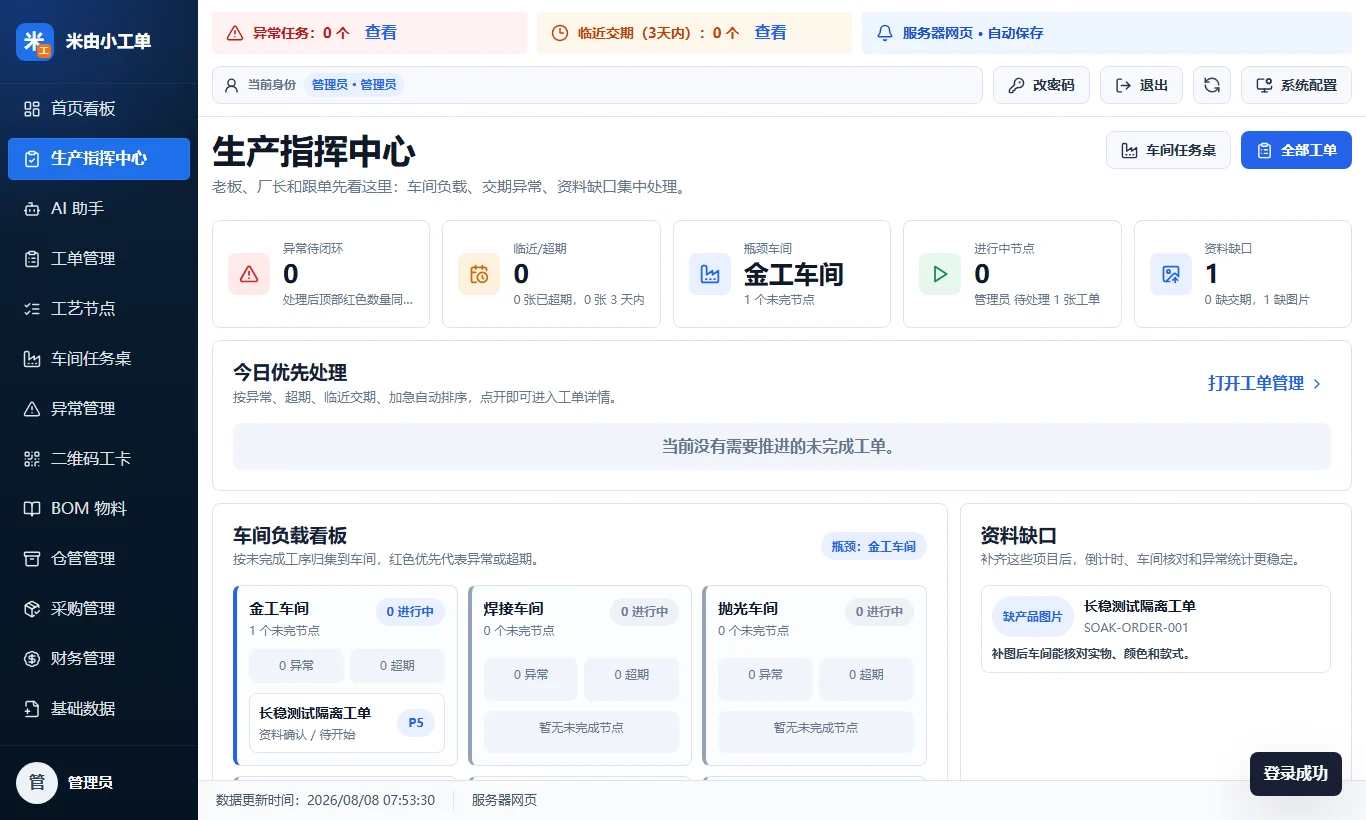Click the 基础数据 file sidebar icon
This screenshot has width=1366, height=820.
click(x=32, y=709)
